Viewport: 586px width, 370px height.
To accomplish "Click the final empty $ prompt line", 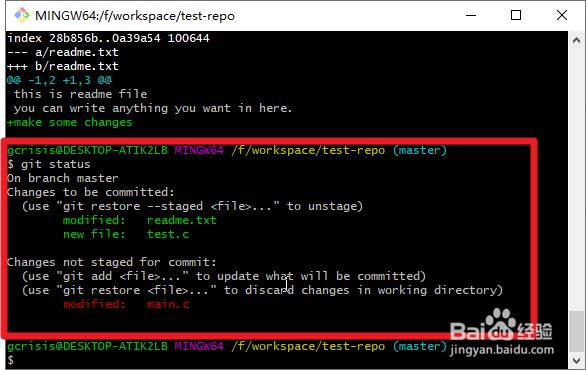I will [10, 360].
